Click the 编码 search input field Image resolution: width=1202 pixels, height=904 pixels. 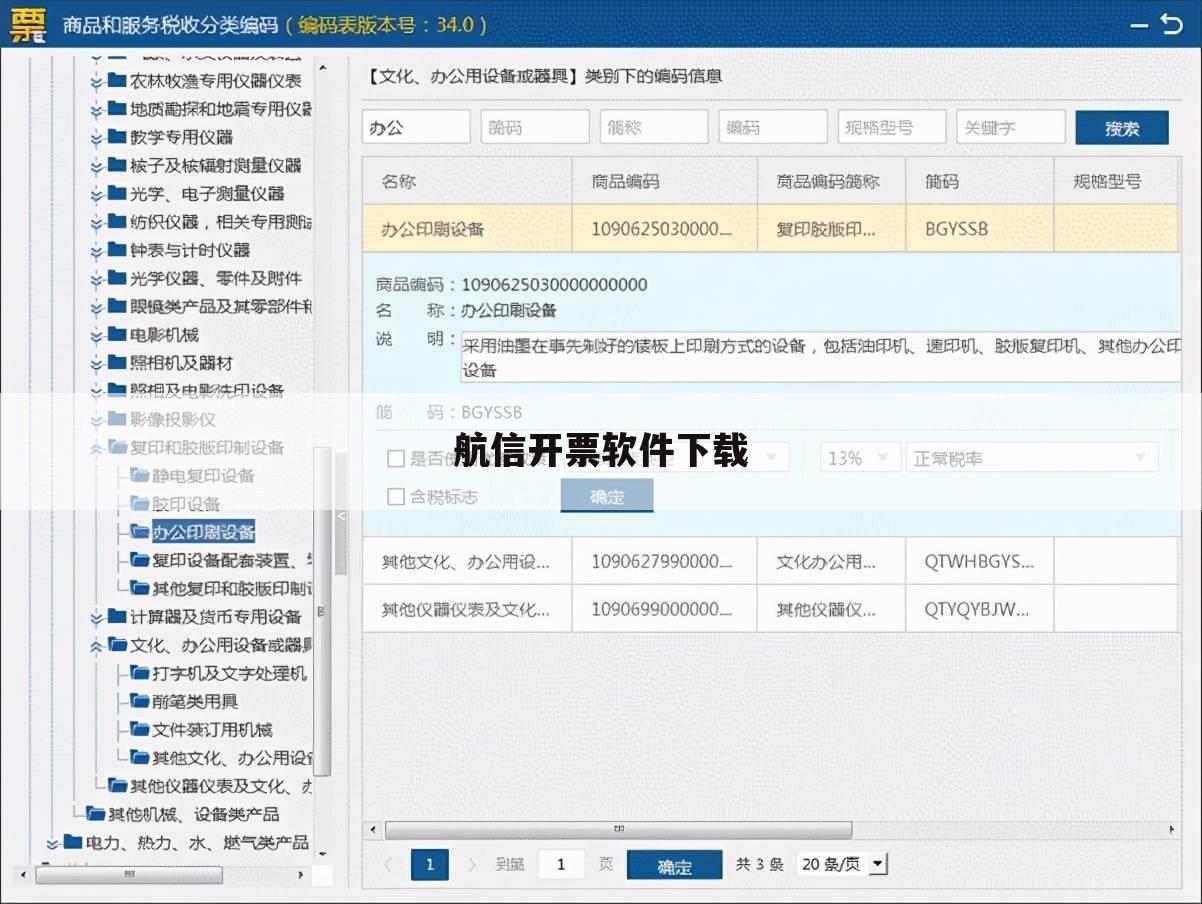point(773,127)
